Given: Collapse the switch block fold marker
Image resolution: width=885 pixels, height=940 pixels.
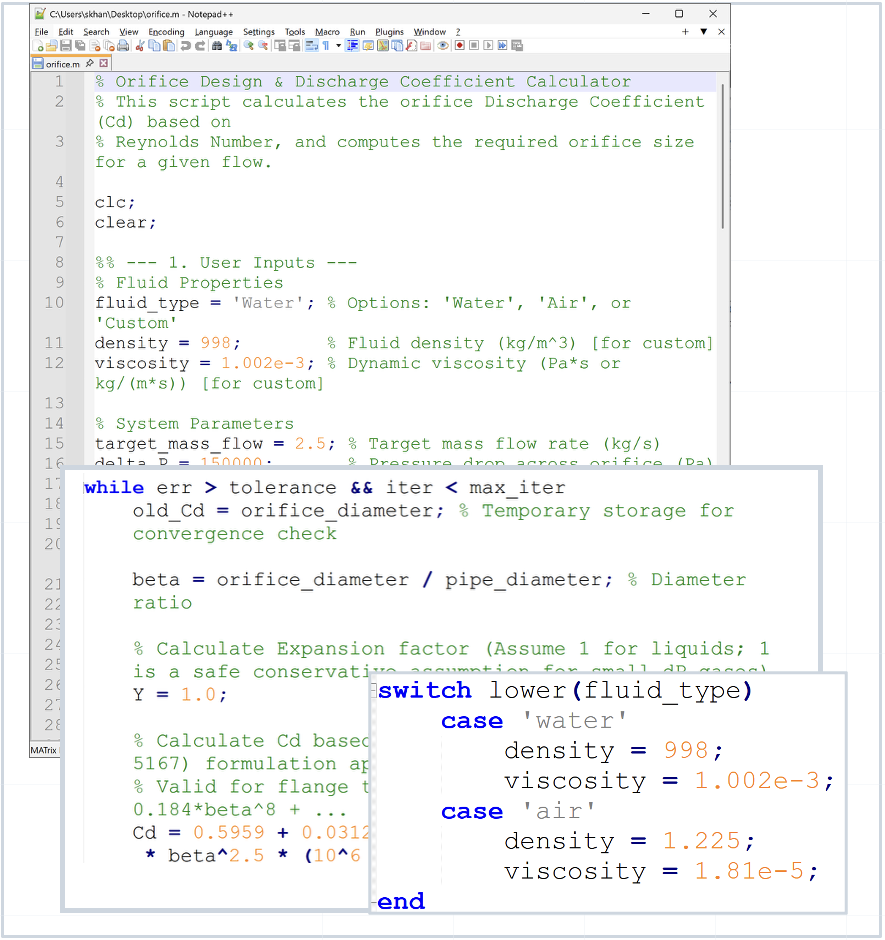Looking at the screenshot, I should click(373, 691).
